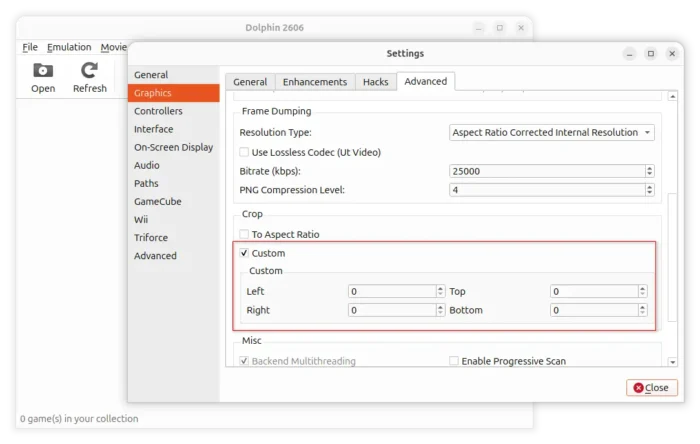Click the Bitrate spinner arrows

[650, 171]
